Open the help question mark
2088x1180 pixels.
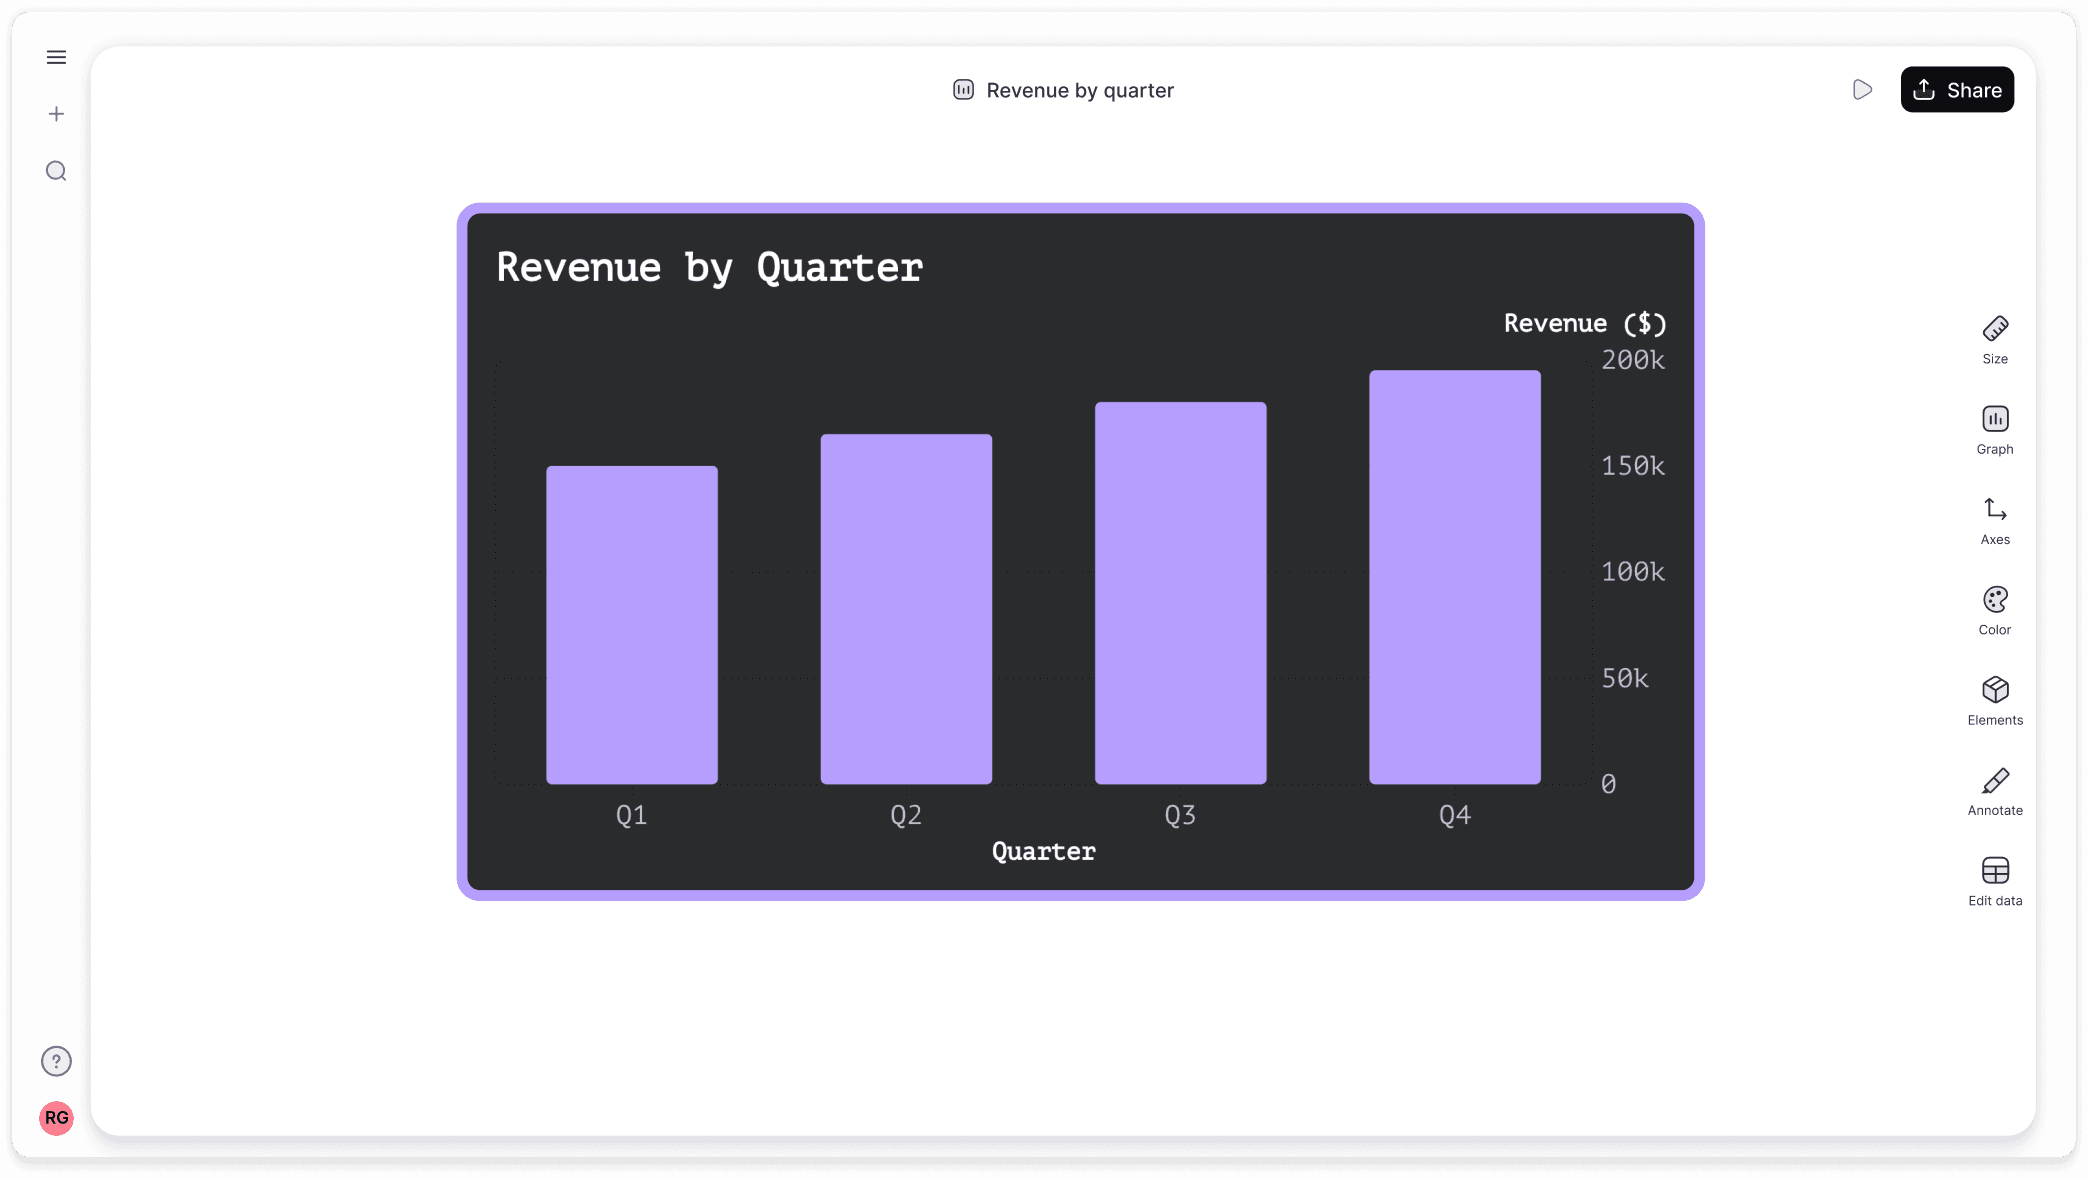(x=56, y=1061)
